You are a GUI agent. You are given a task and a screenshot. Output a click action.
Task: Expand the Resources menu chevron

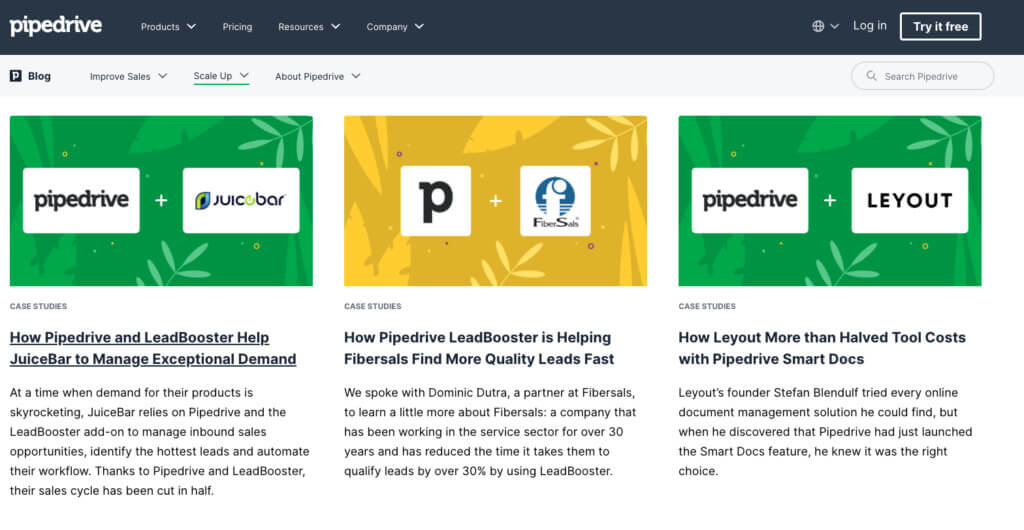coord(336,27)
